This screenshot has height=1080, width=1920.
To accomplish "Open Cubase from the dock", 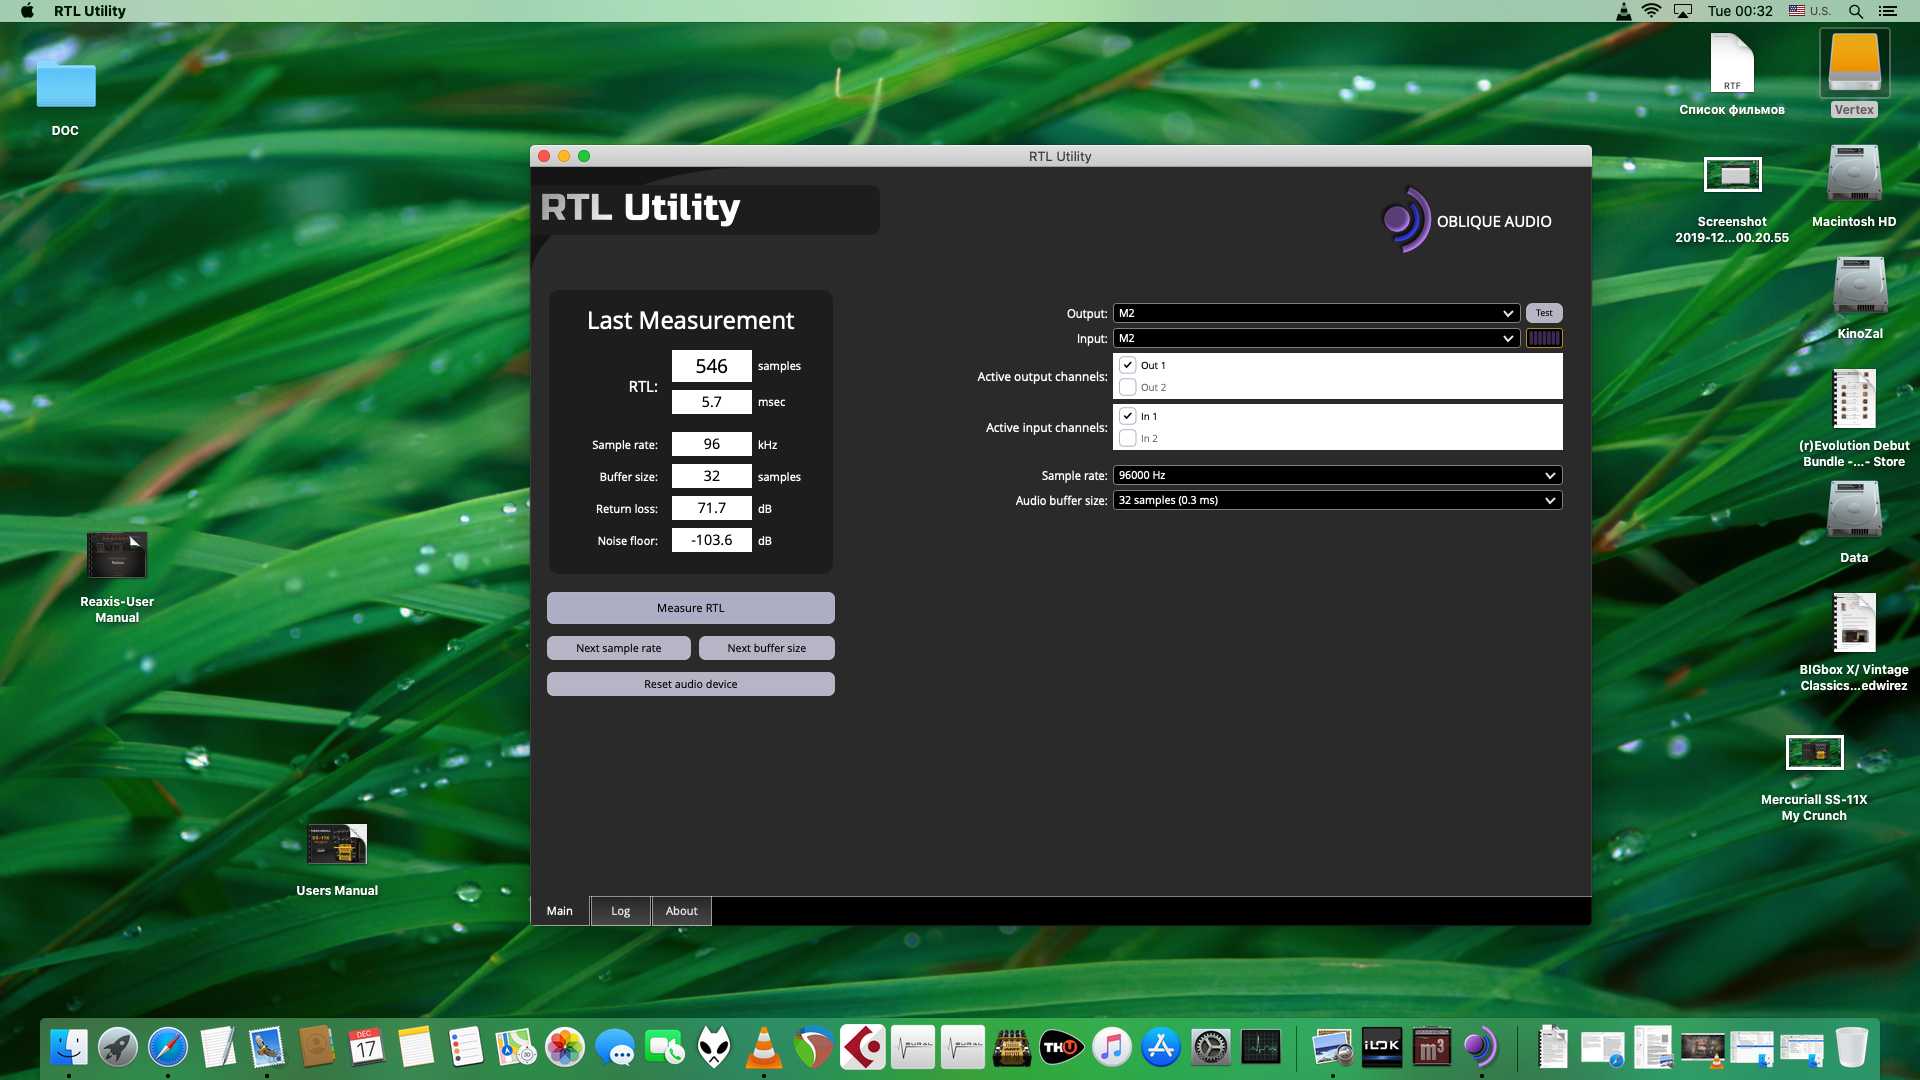I will 862,1048.
